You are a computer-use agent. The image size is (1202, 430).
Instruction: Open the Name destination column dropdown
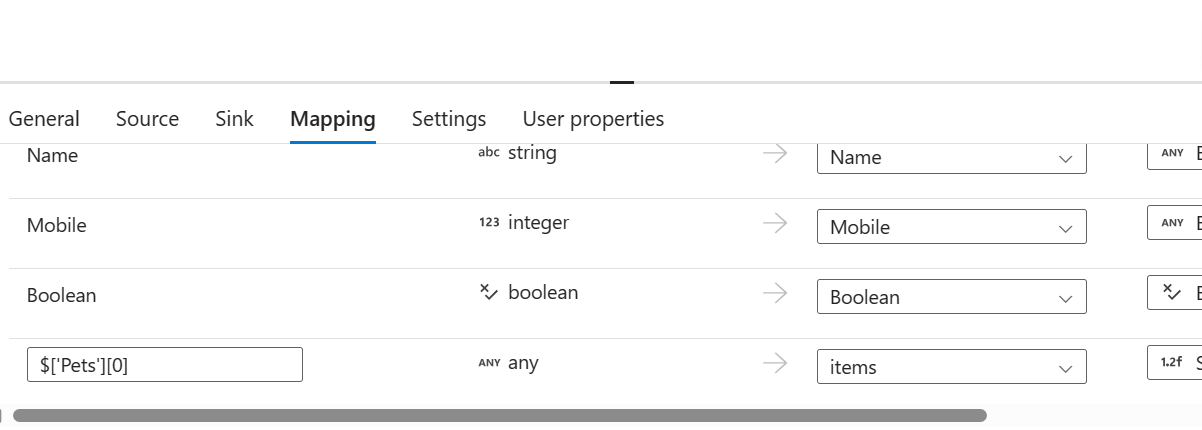click(x=951, y=158)
